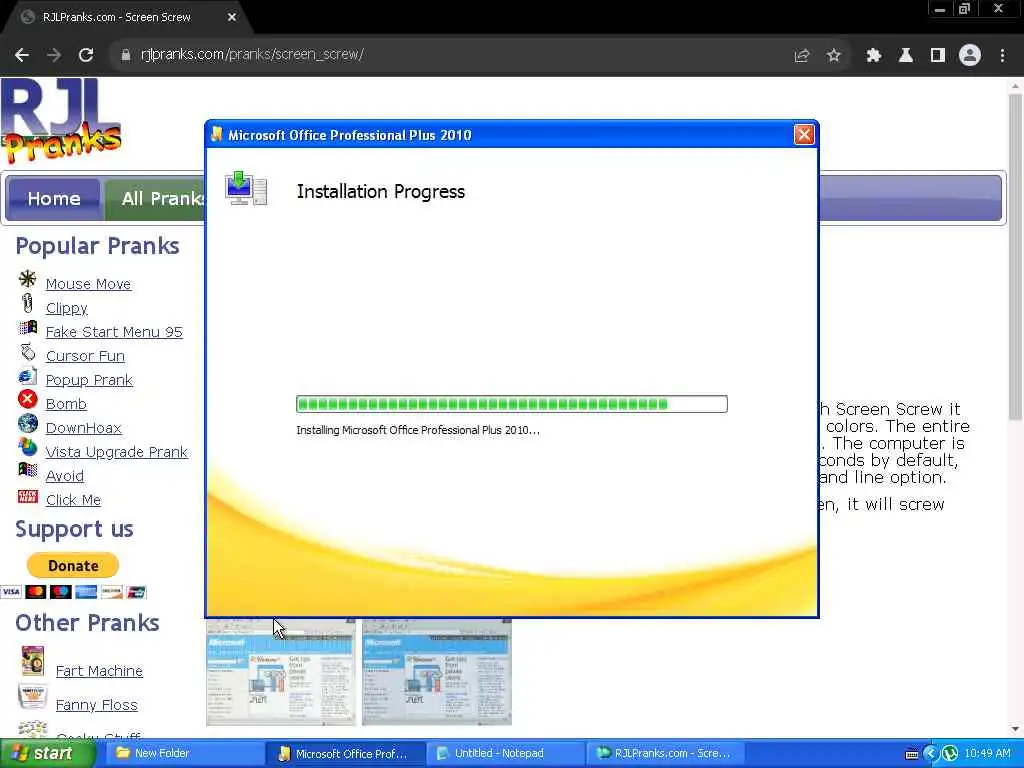The height and width of the screenshot is (768, 1024).
Task: Click the green installation progress bar
Action: pyautogui.click(x=511, y=404)
